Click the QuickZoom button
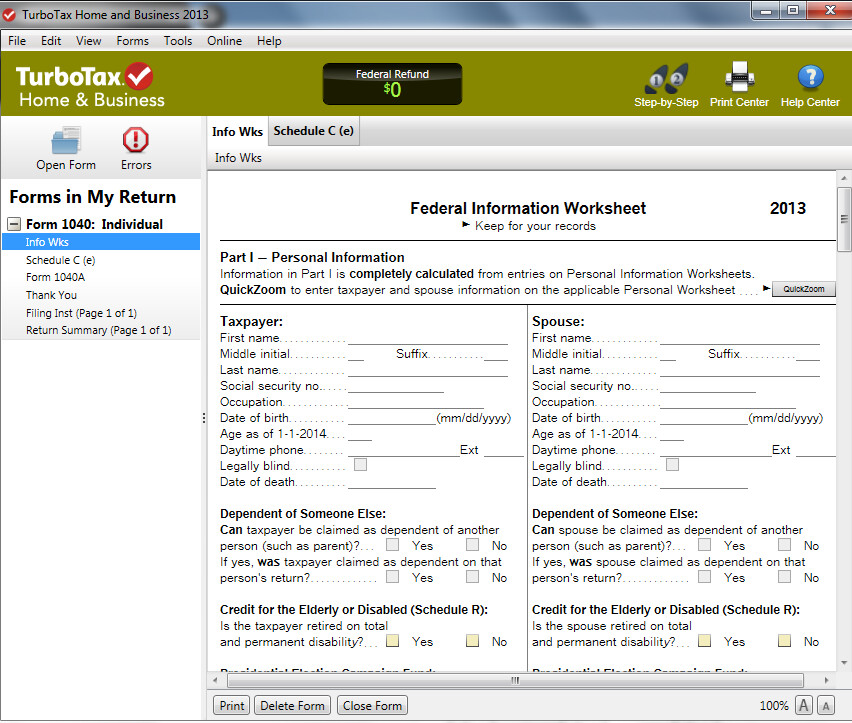Screen dimensions: 852x723 pyautogui.click(x=803, y=289)
